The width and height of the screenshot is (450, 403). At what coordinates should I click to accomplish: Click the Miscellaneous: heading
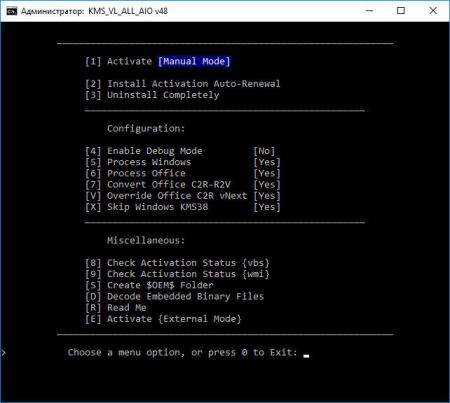[146, 241]
